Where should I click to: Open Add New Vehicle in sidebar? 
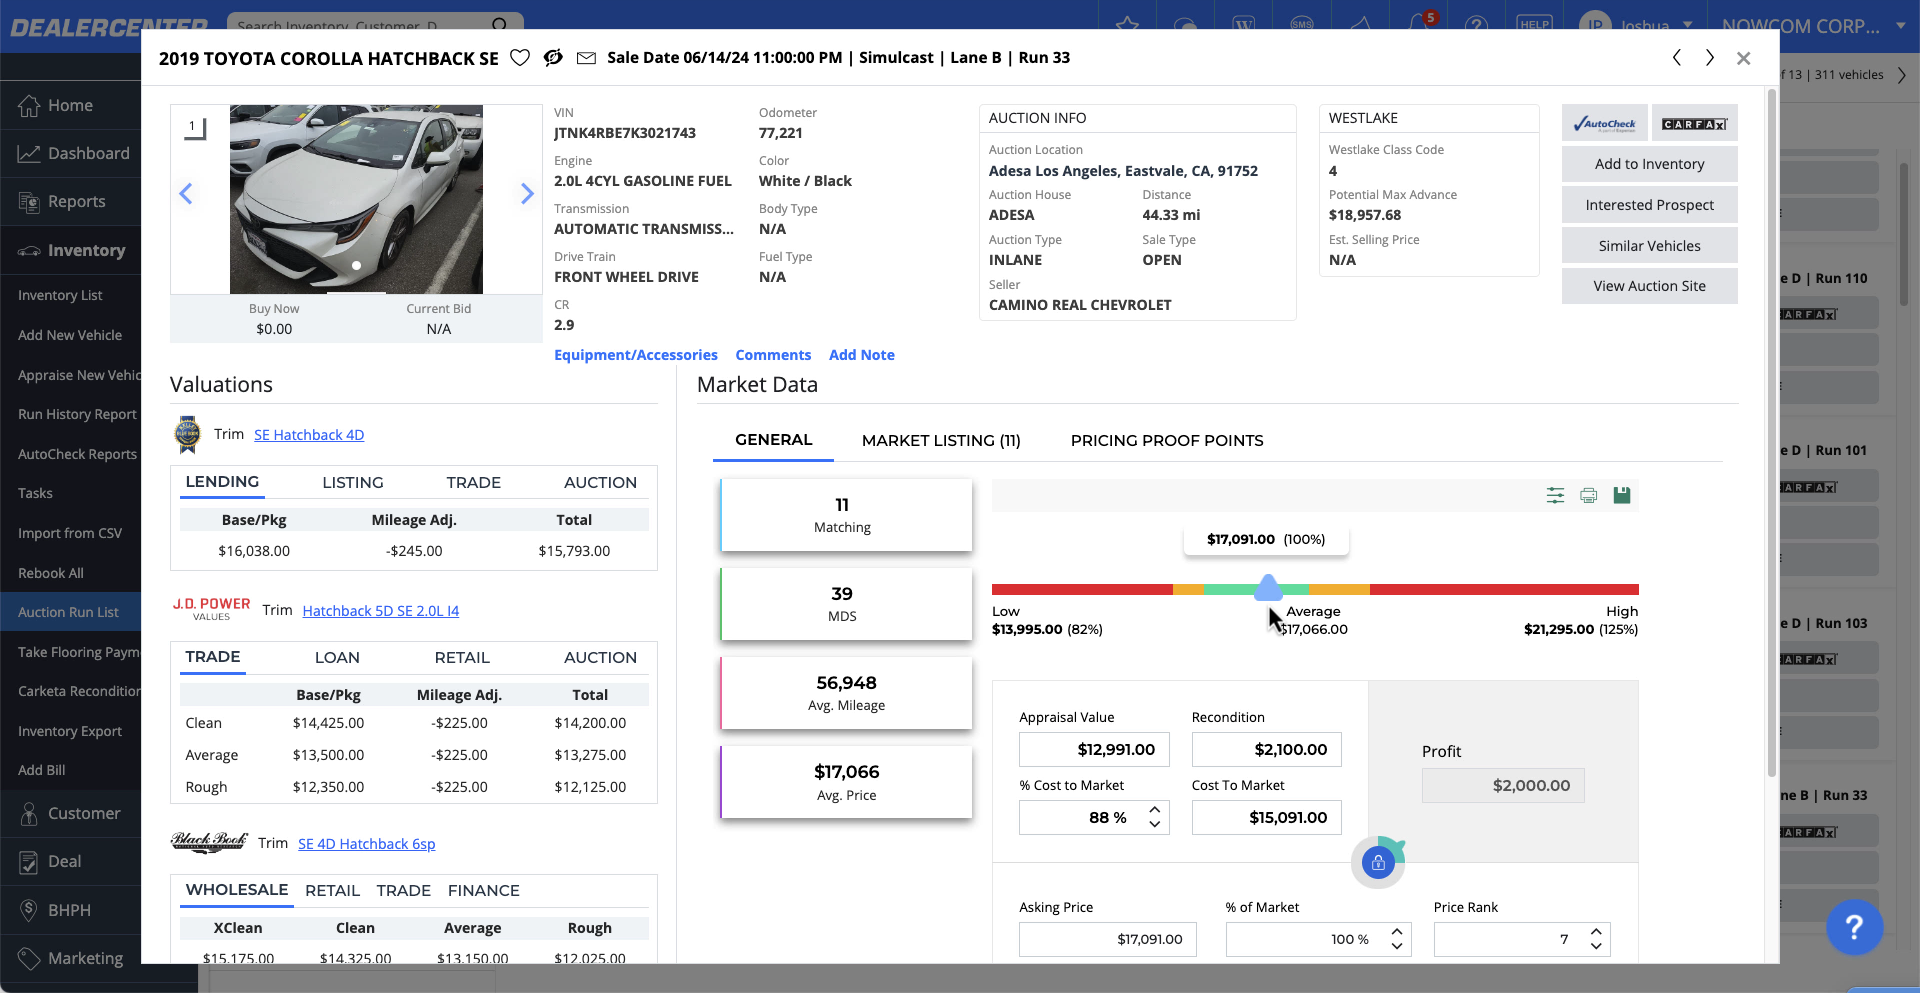tap(70, 335)
